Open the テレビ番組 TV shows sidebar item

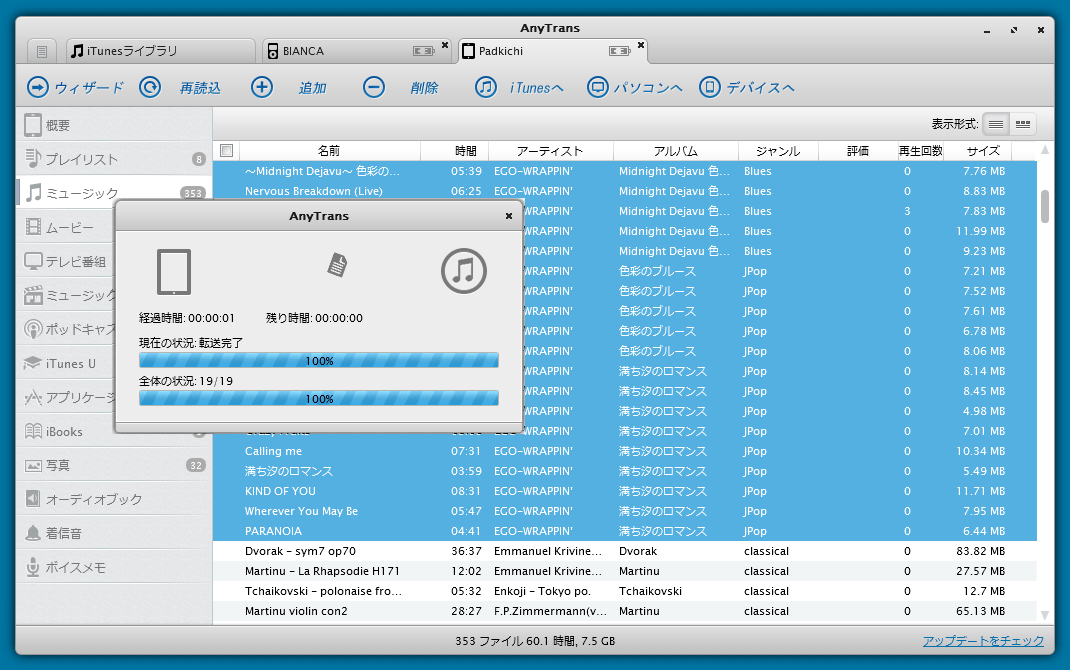66,261
